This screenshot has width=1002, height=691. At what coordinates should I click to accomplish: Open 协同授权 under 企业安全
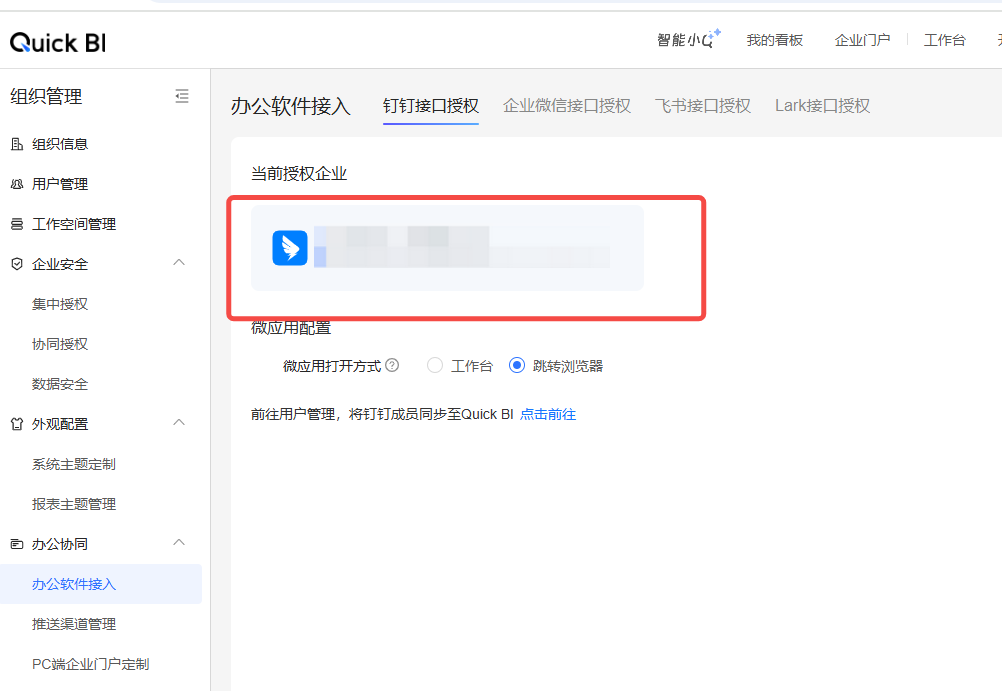pyautogui.click(x=60, y=344)
